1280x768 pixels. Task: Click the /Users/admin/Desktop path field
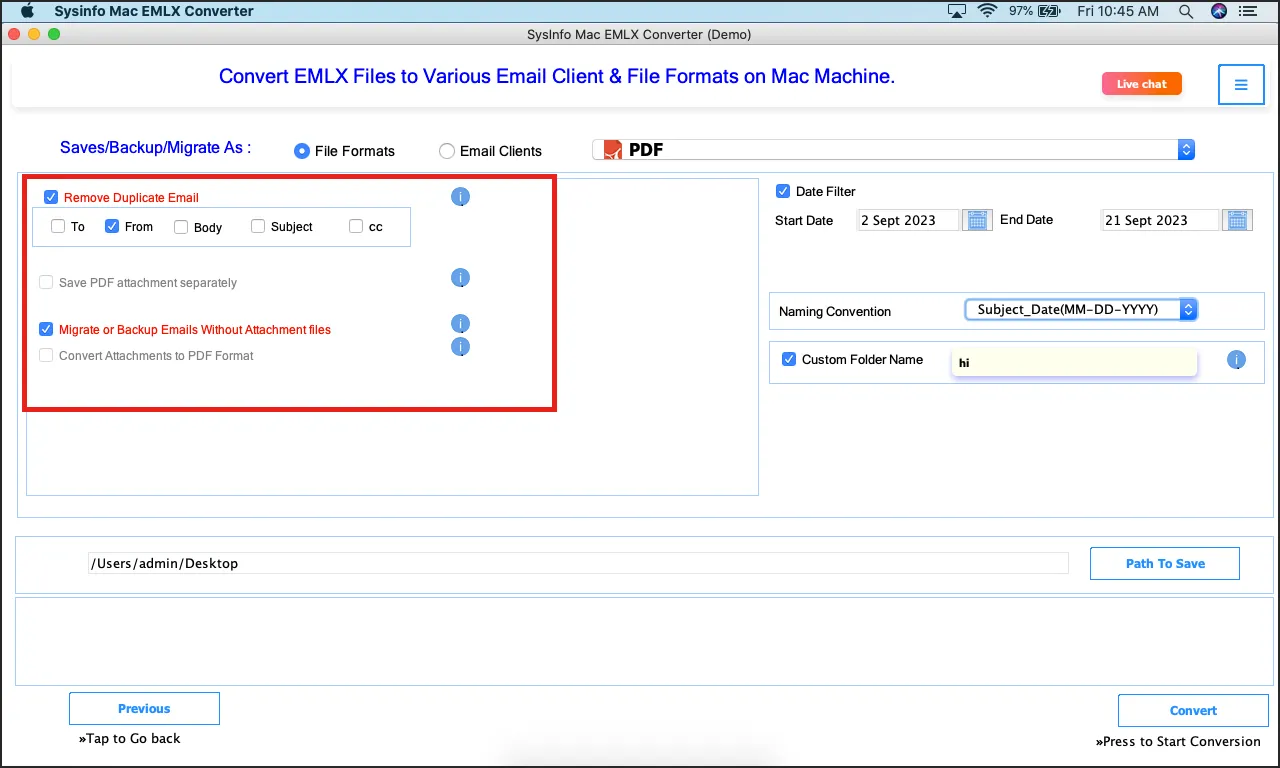(x=578, y=563)
